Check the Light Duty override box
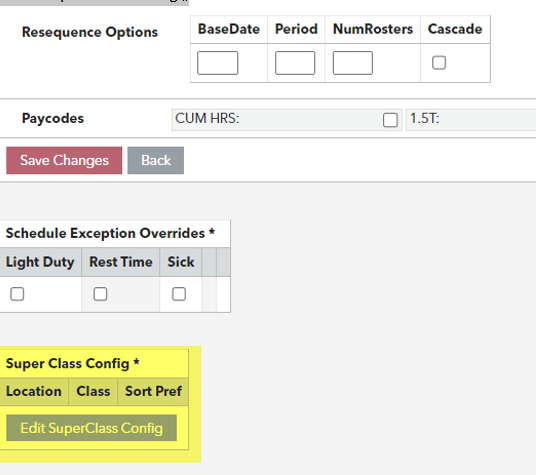This screenshot has width=536, height=475. pyautogui.click(x=17, y=294)
